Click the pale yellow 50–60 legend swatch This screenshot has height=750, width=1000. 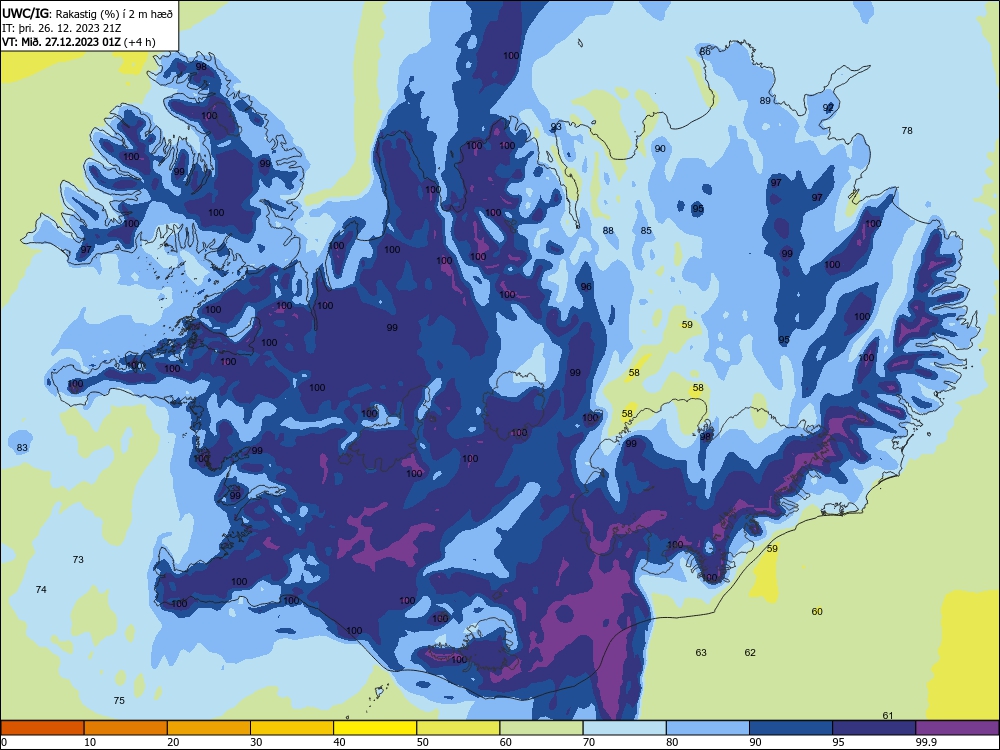pos(459,728)
